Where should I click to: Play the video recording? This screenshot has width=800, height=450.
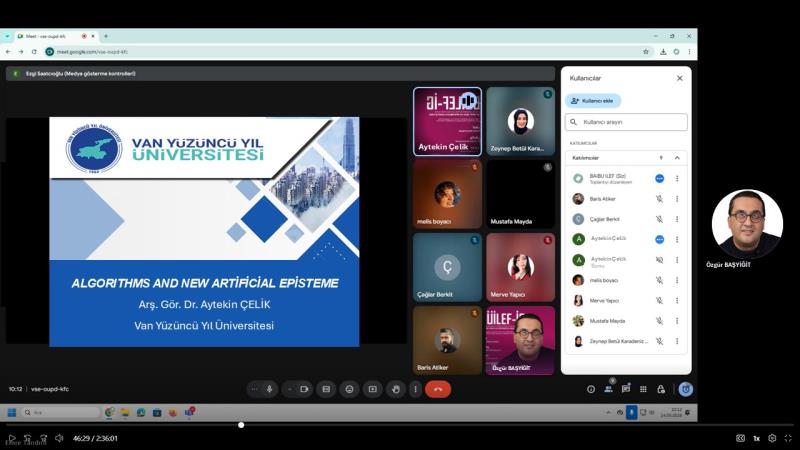point(12,438)
